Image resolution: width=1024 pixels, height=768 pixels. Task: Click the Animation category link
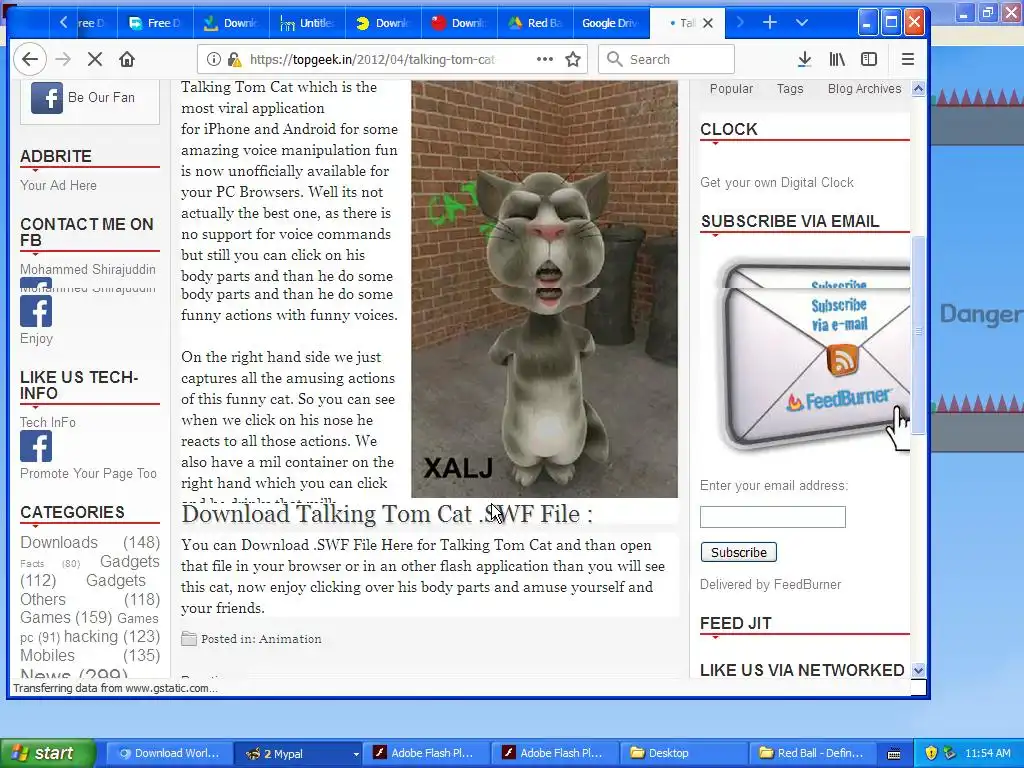(x=291, y=639)
